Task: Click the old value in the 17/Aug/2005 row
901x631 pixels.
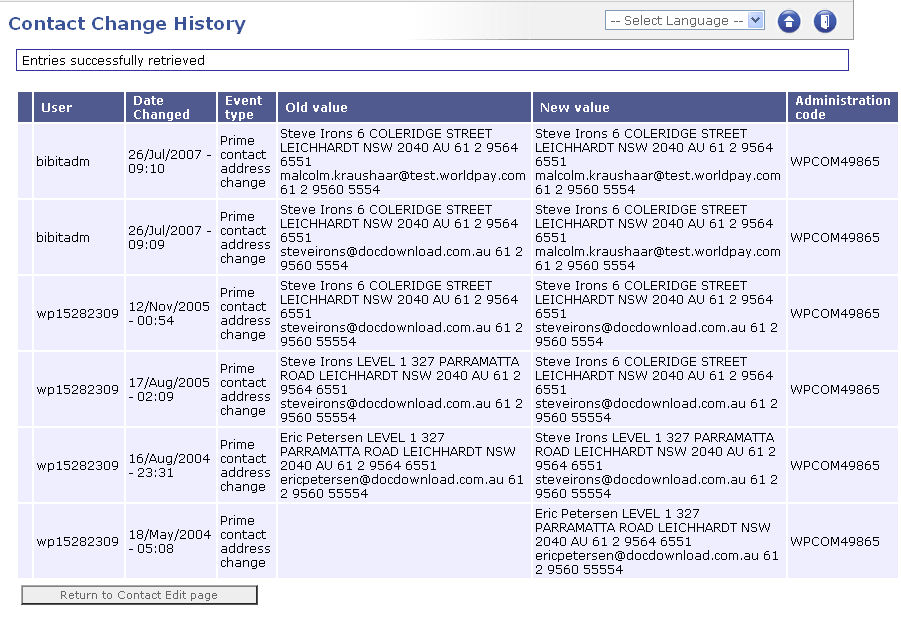Action: click(x=402, y=389)
